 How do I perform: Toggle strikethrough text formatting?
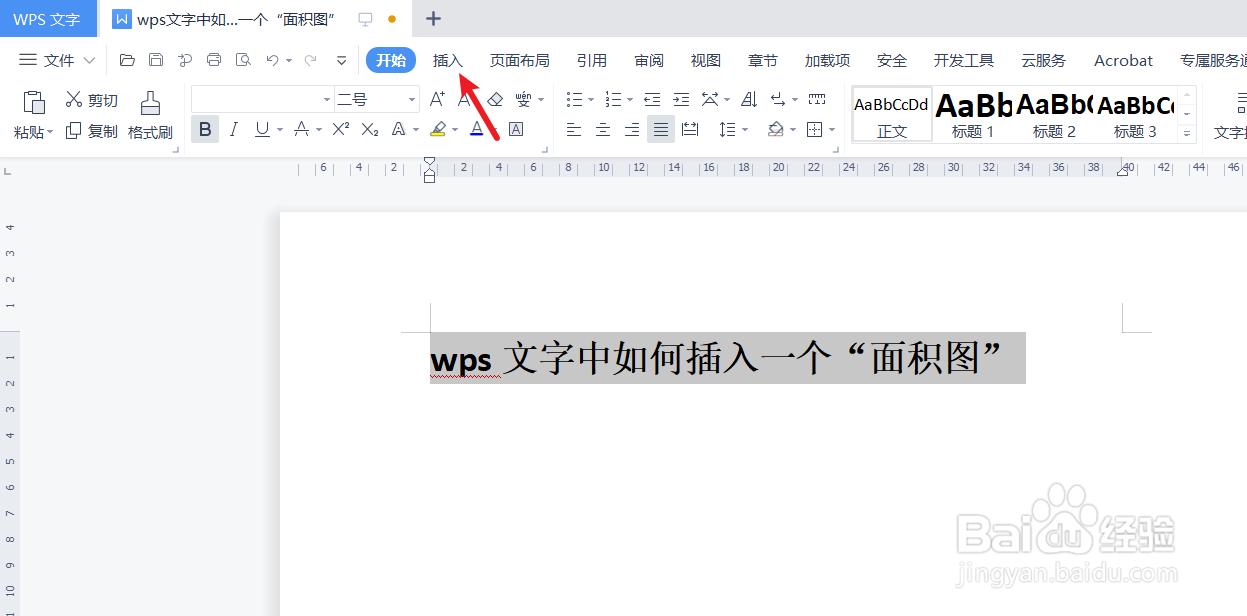pos(301,129)
